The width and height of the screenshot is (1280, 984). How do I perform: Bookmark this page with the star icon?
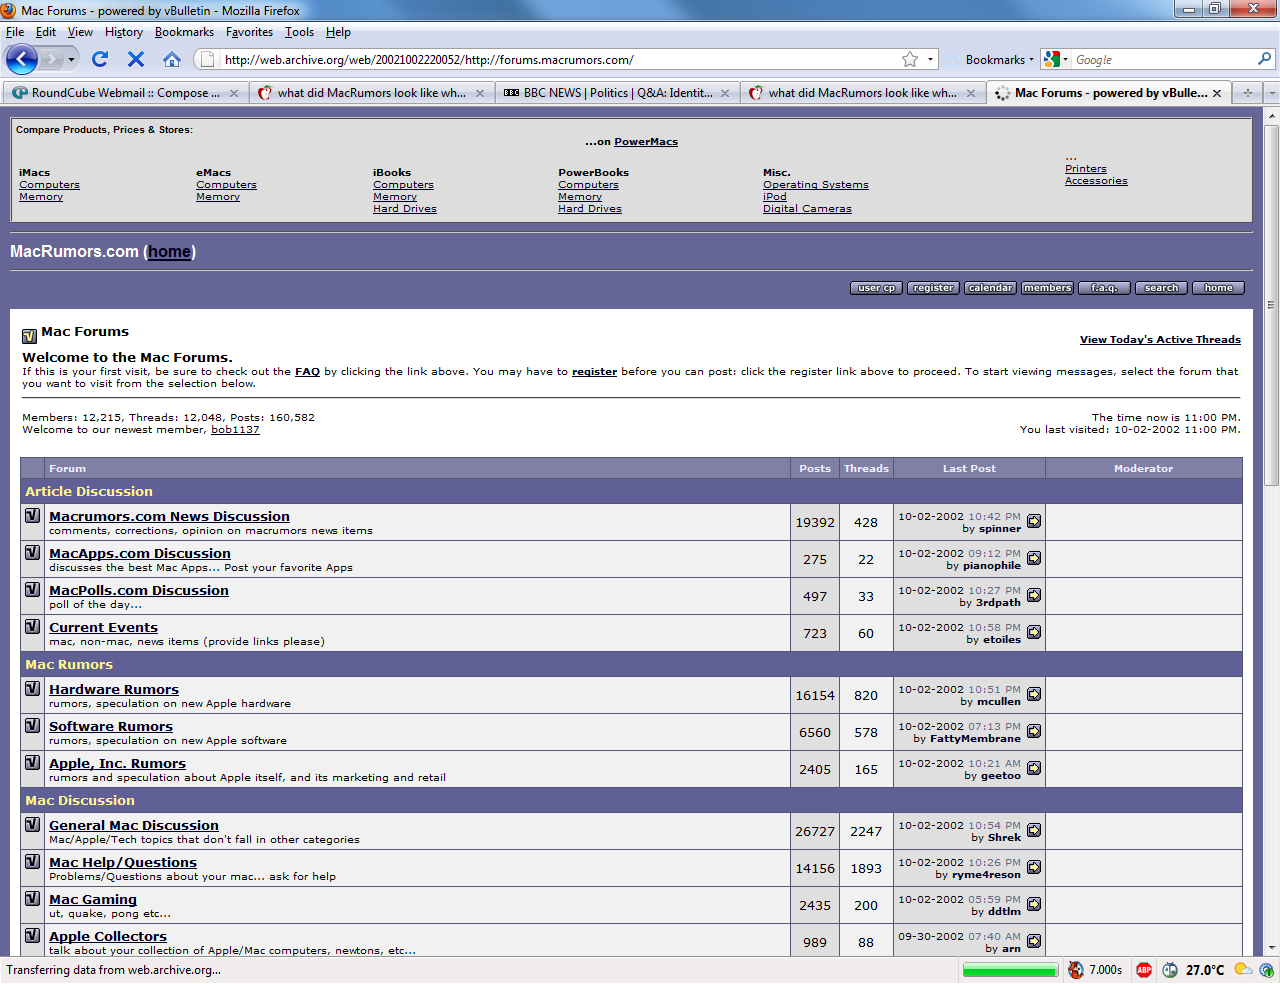coord(910,59)
